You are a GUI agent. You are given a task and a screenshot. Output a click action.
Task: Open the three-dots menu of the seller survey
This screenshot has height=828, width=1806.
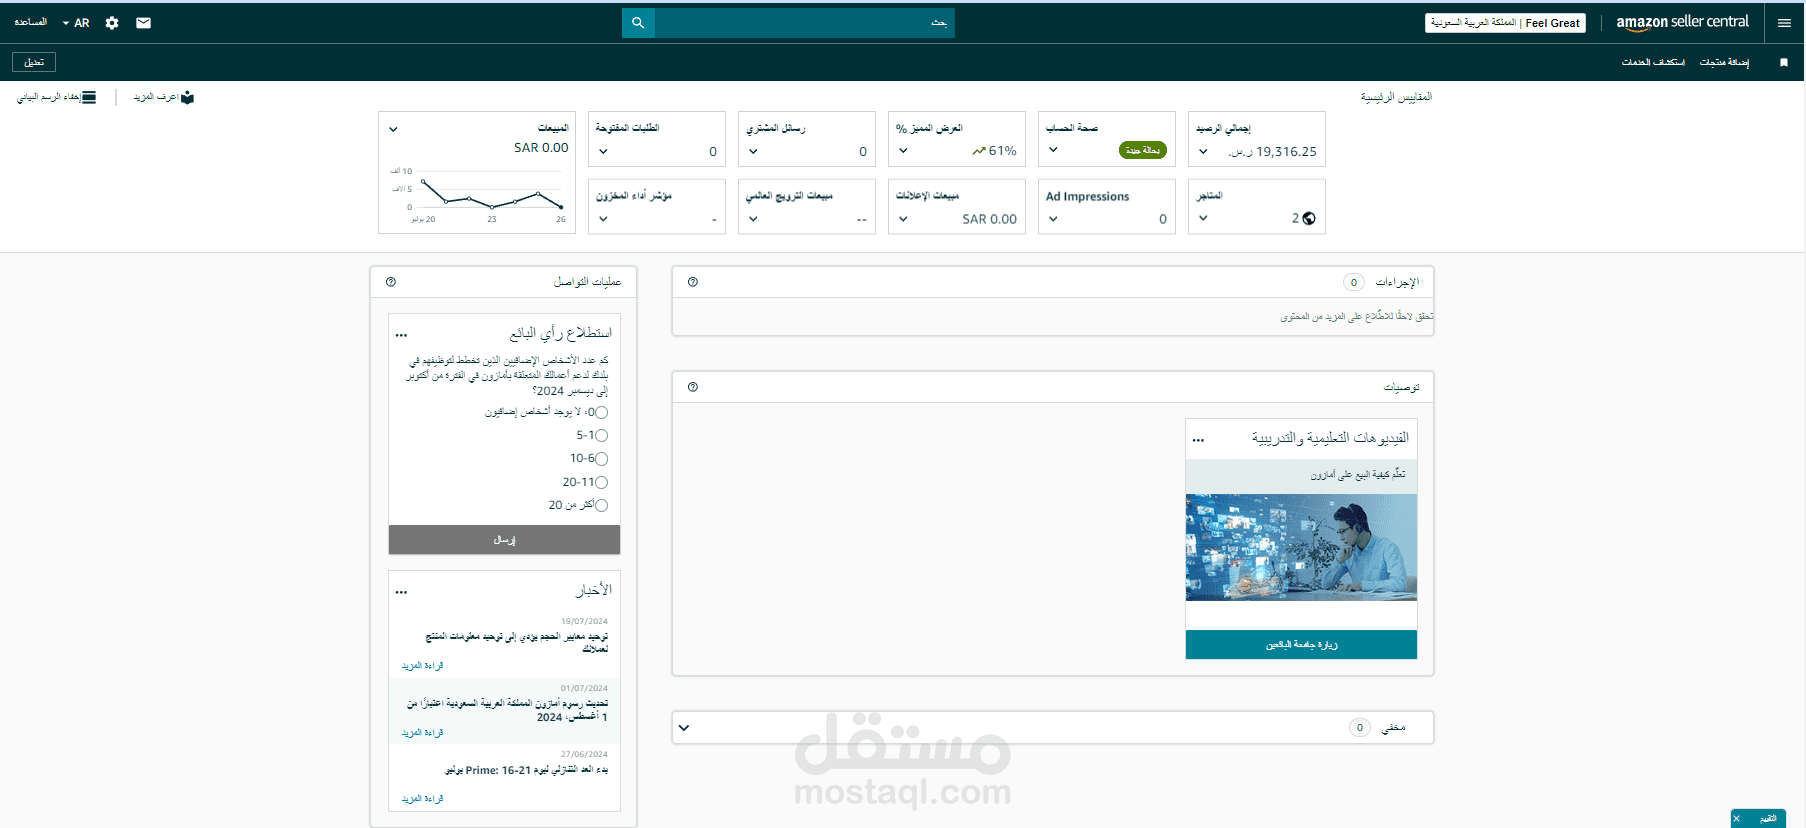401,335
